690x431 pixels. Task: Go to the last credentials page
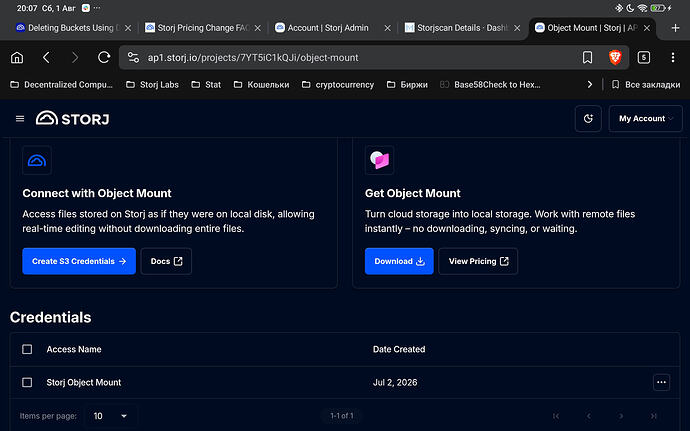pos(653,416)
